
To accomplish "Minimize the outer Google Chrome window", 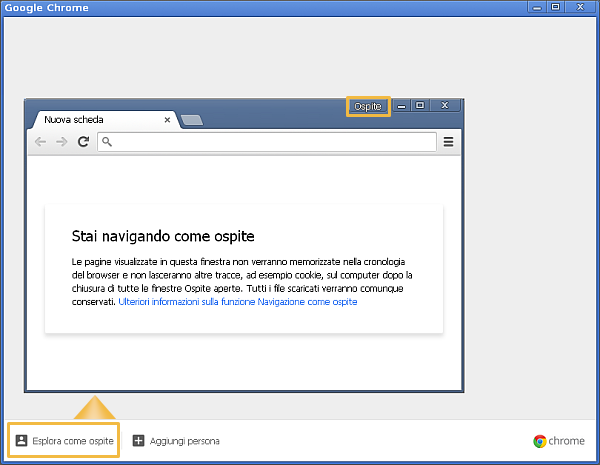I will (537, 7).
